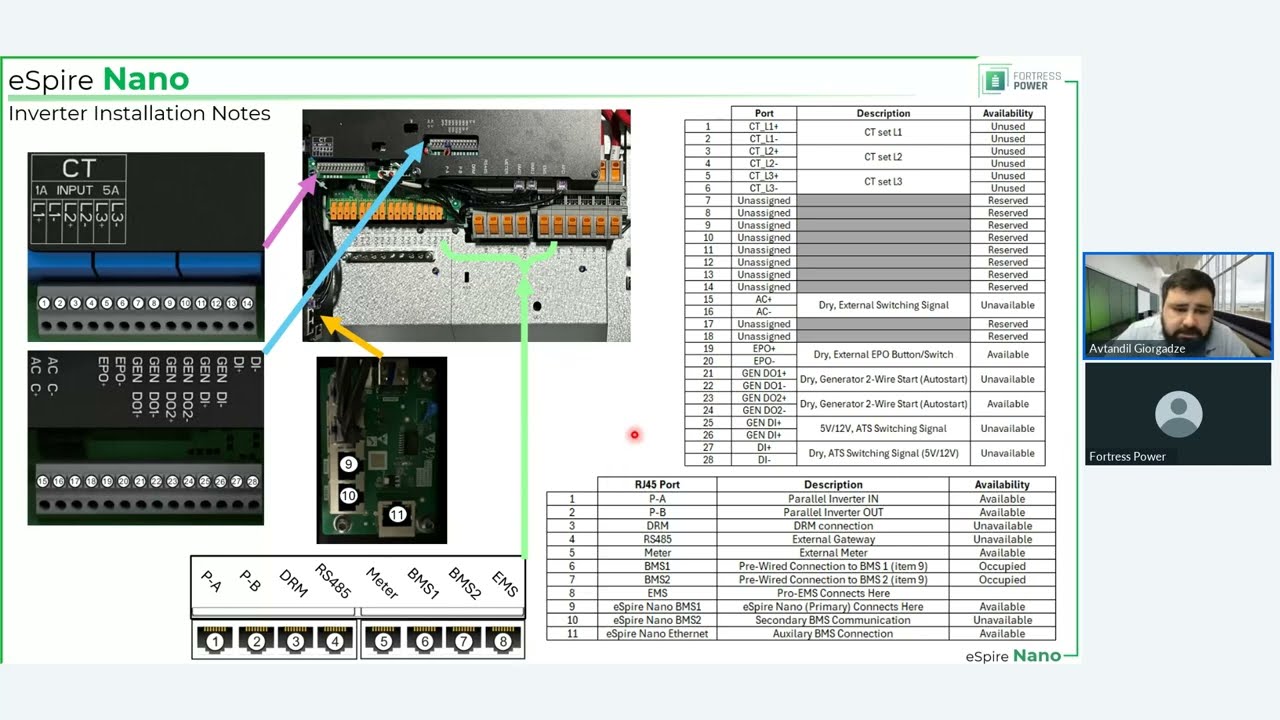Click the 'DI-' port cell in row 28
This screenshot has width=1280, height=720.
[x=764, y=459]
